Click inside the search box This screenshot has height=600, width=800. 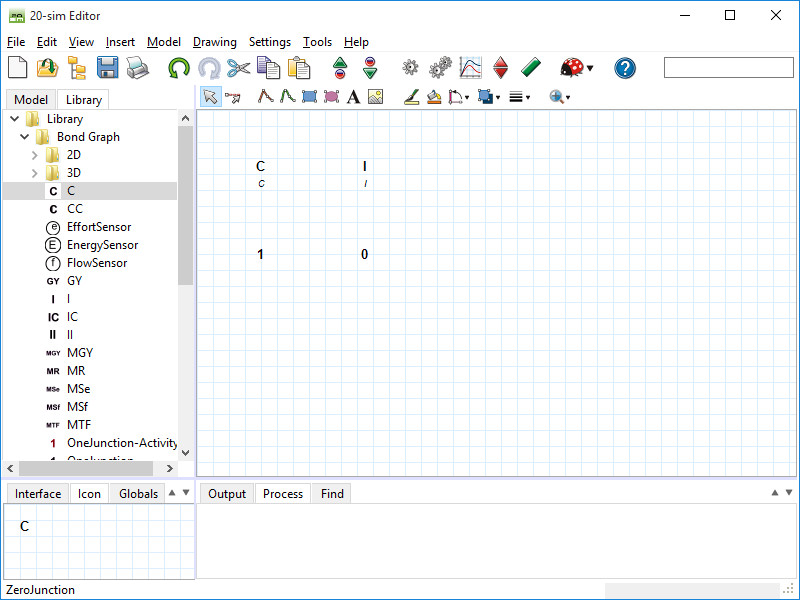coord(728,67)
